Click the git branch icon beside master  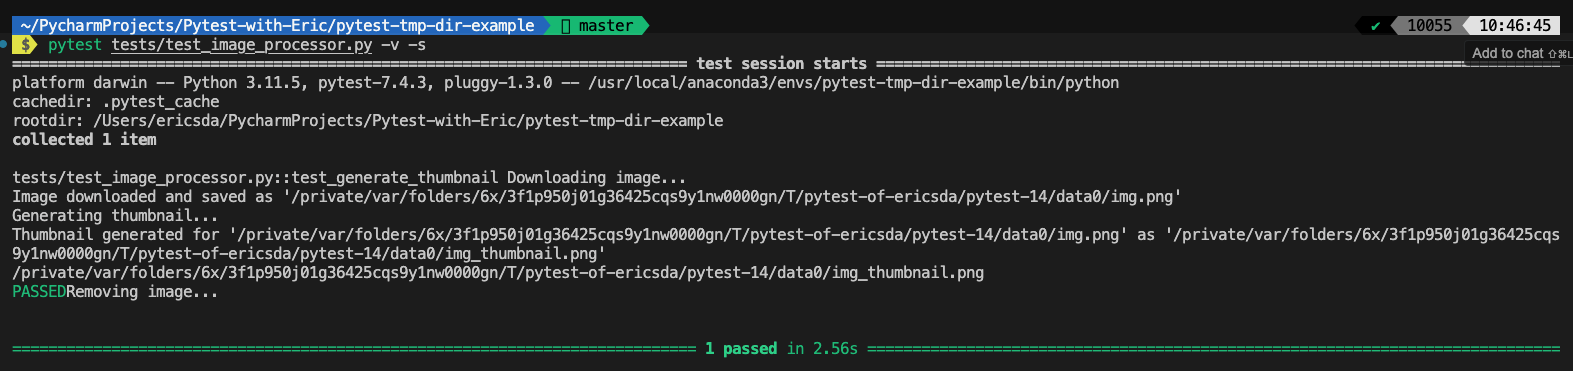tap(565, 26)
